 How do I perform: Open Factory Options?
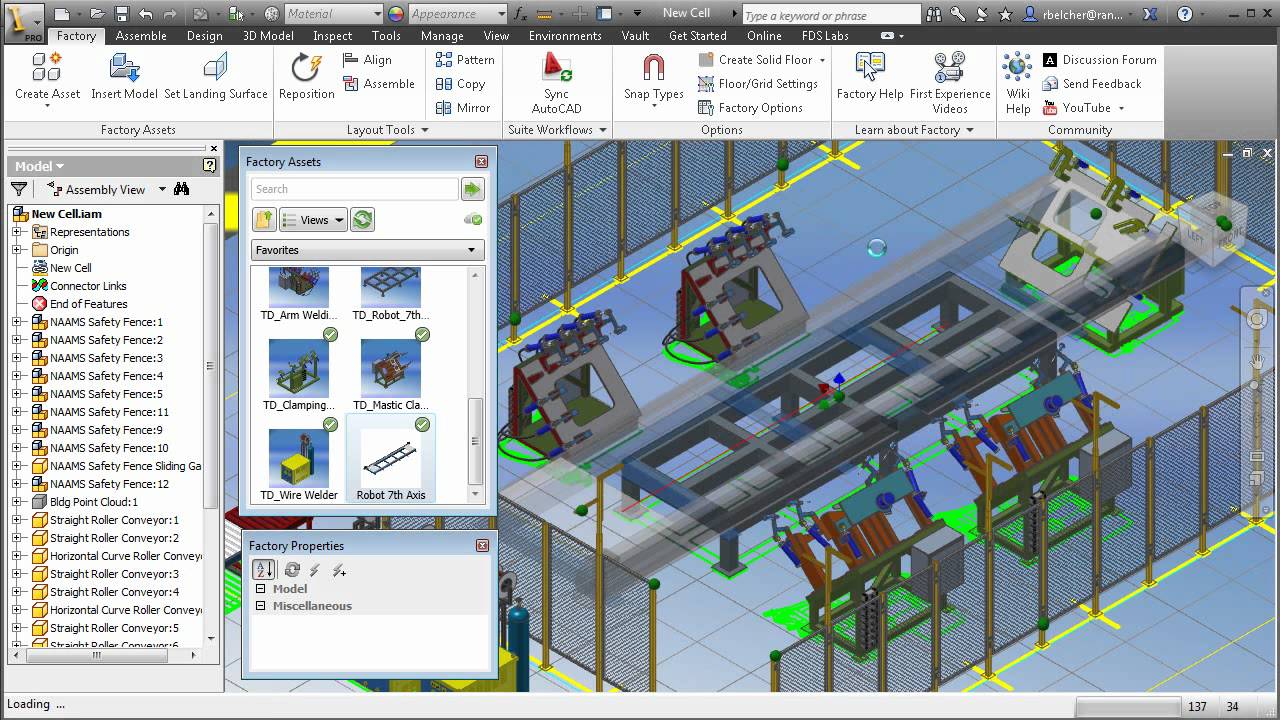(750, 108)
